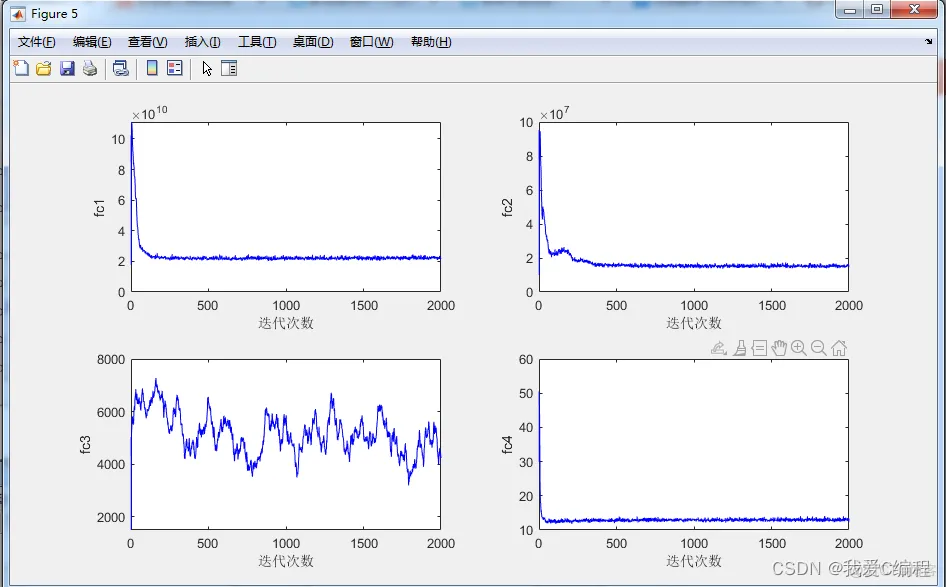Click the Link Plot toolbar icon

pos(121,68)
